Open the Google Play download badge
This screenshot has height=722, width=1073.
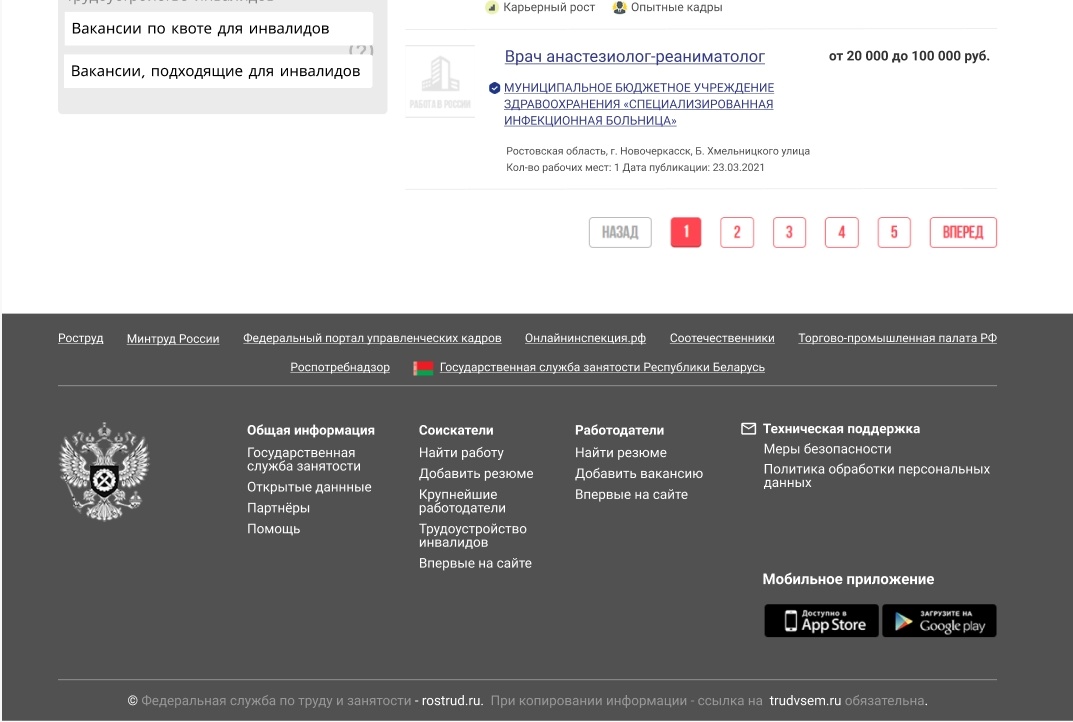pyautogui.click(x=938, y=620)
